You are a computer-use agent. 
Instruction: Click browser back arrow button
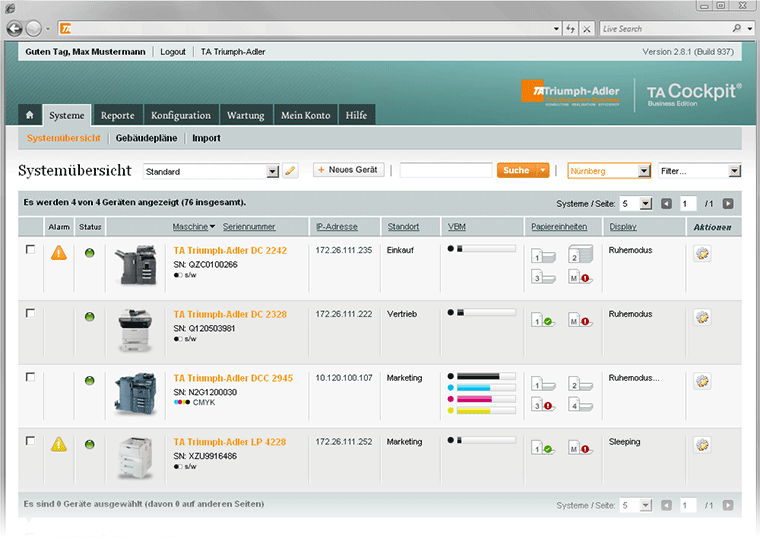coord(15,29)
